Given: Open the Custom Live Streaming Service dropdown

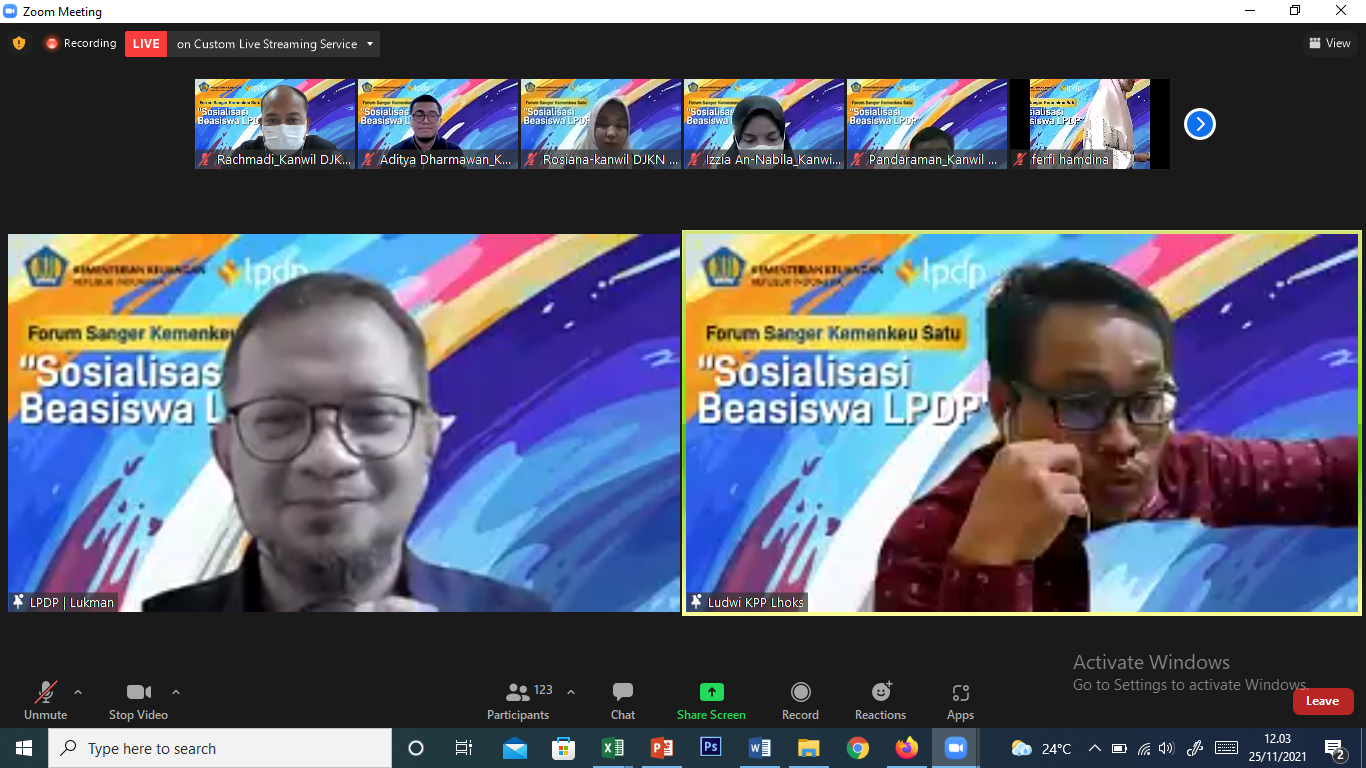Looking at the screenshot, I should tap(370, 44).
